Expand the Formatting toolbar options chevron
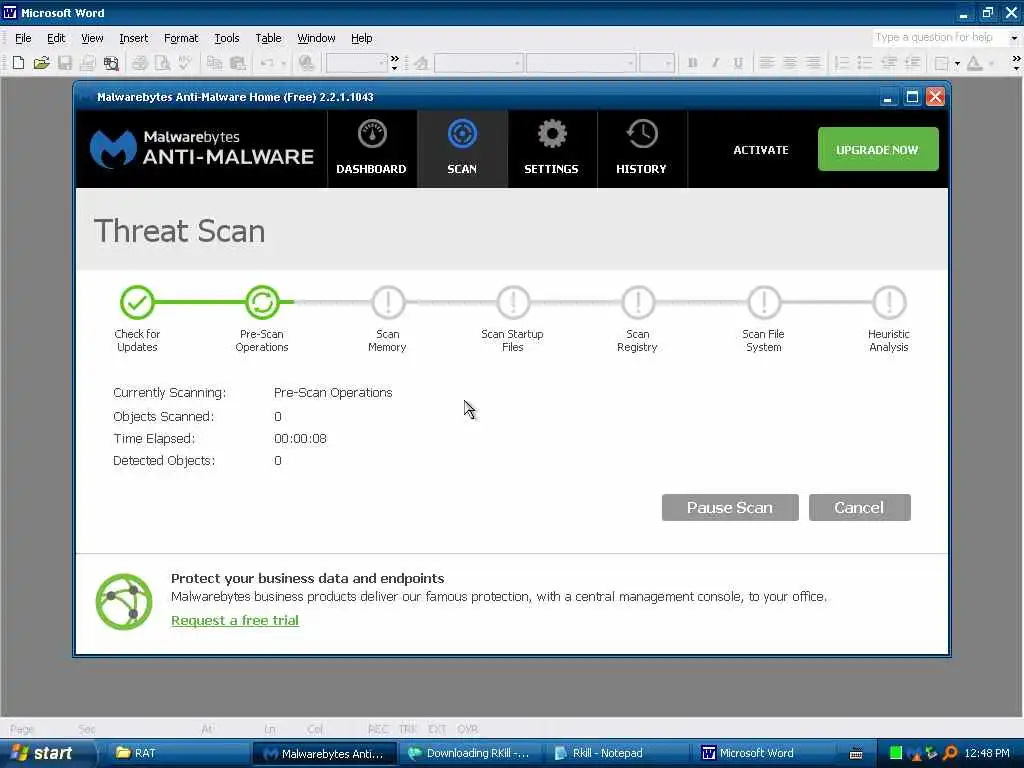Viewport: 1024px width, 768px height. (x=1016, y=63)
